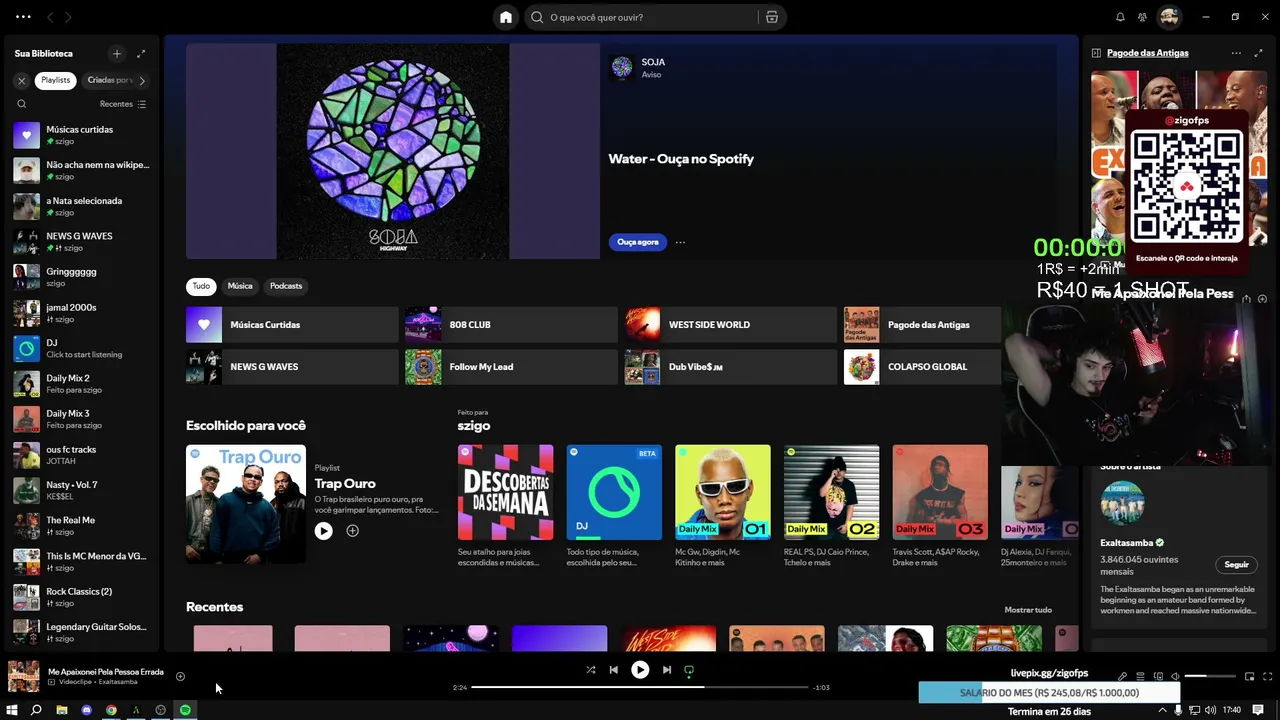The height and width of the screenshot is (720, 1280).
Task: Select the Tudo filter
Action: tap(201, 286)
